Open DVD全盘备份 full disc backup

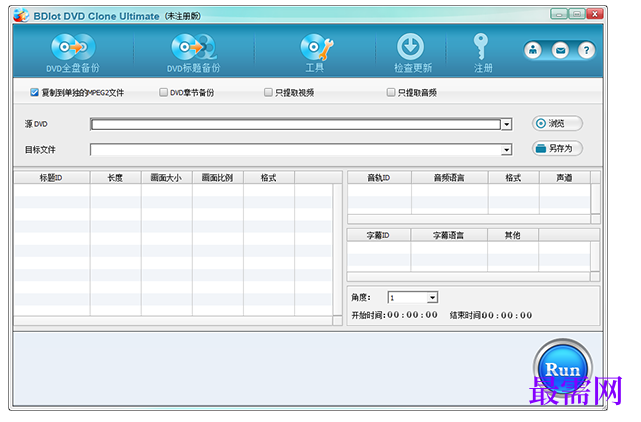coord(73,54)
